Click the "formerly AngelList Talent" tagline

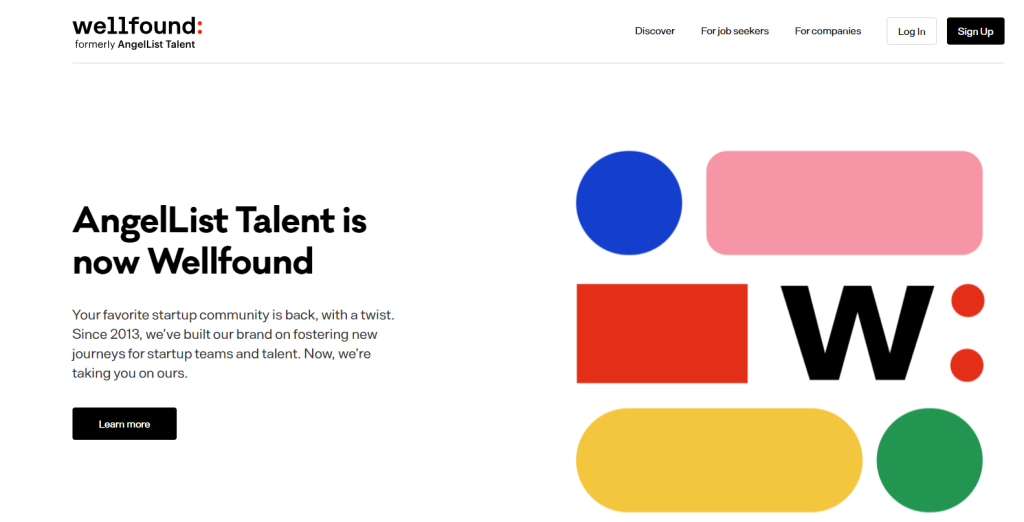(x=135, y=44)
